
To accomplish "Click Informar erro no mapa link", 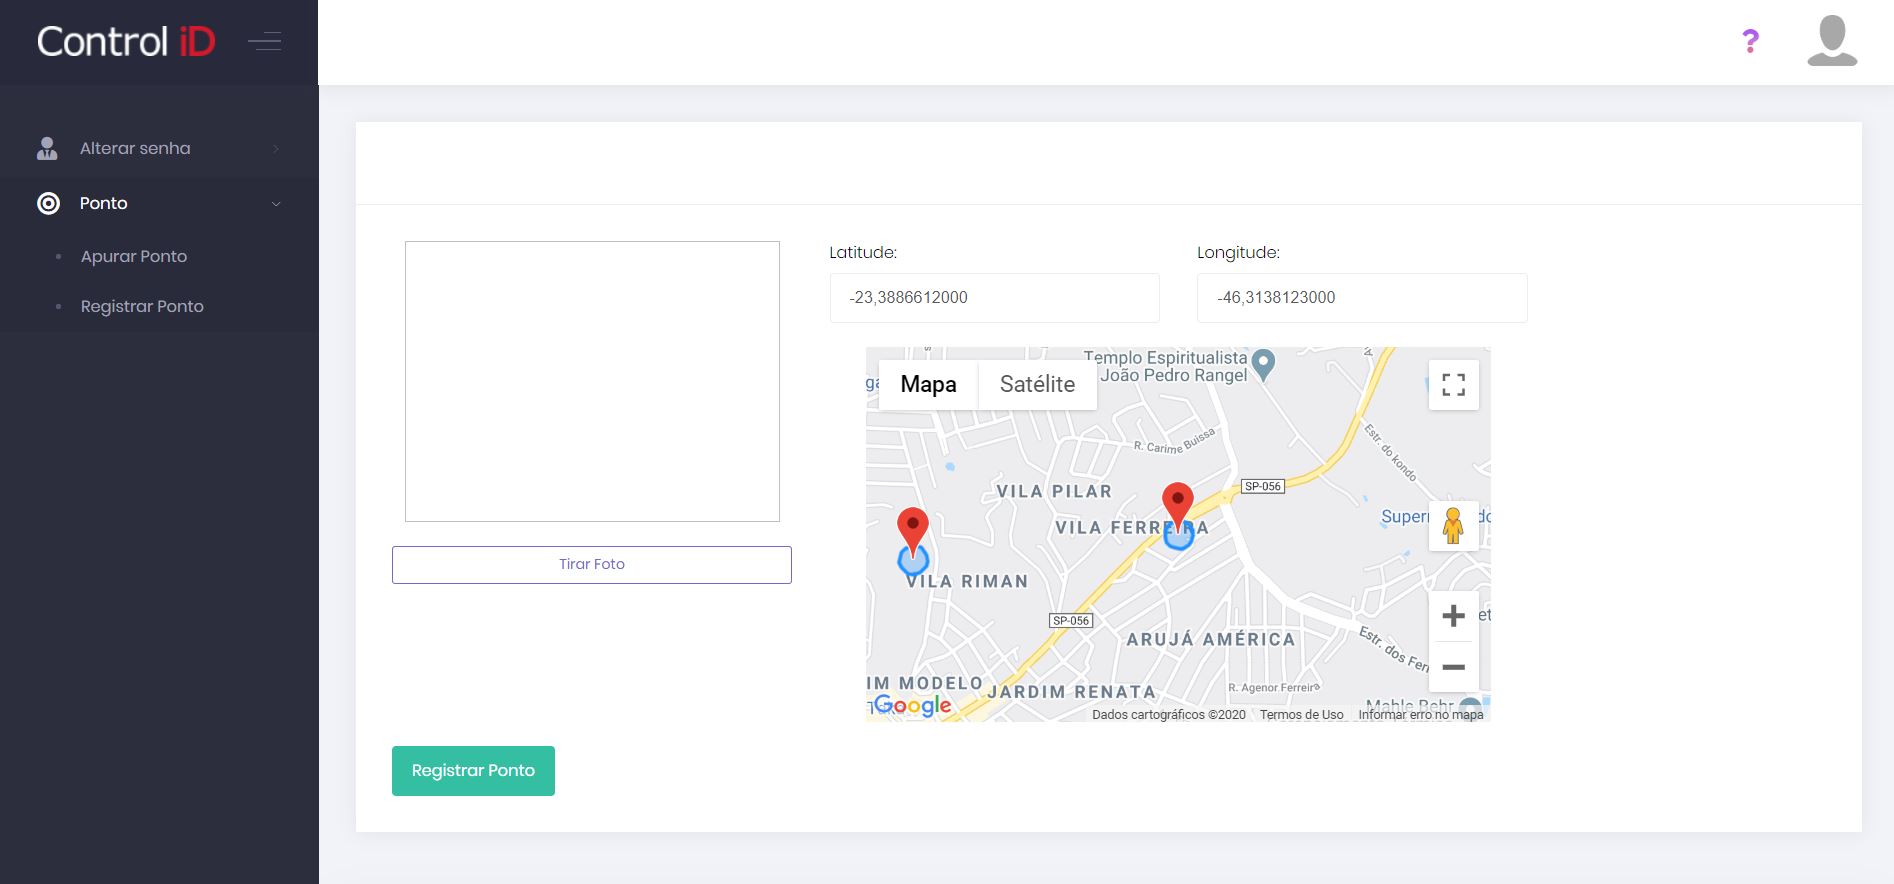I will point(1421,714).
